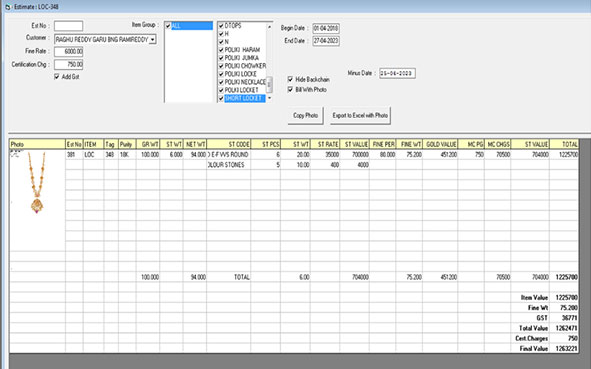The height and width of the screenshot is (369, 591).
Task: Click the item list scrollbar thumb
Action: 269,84
